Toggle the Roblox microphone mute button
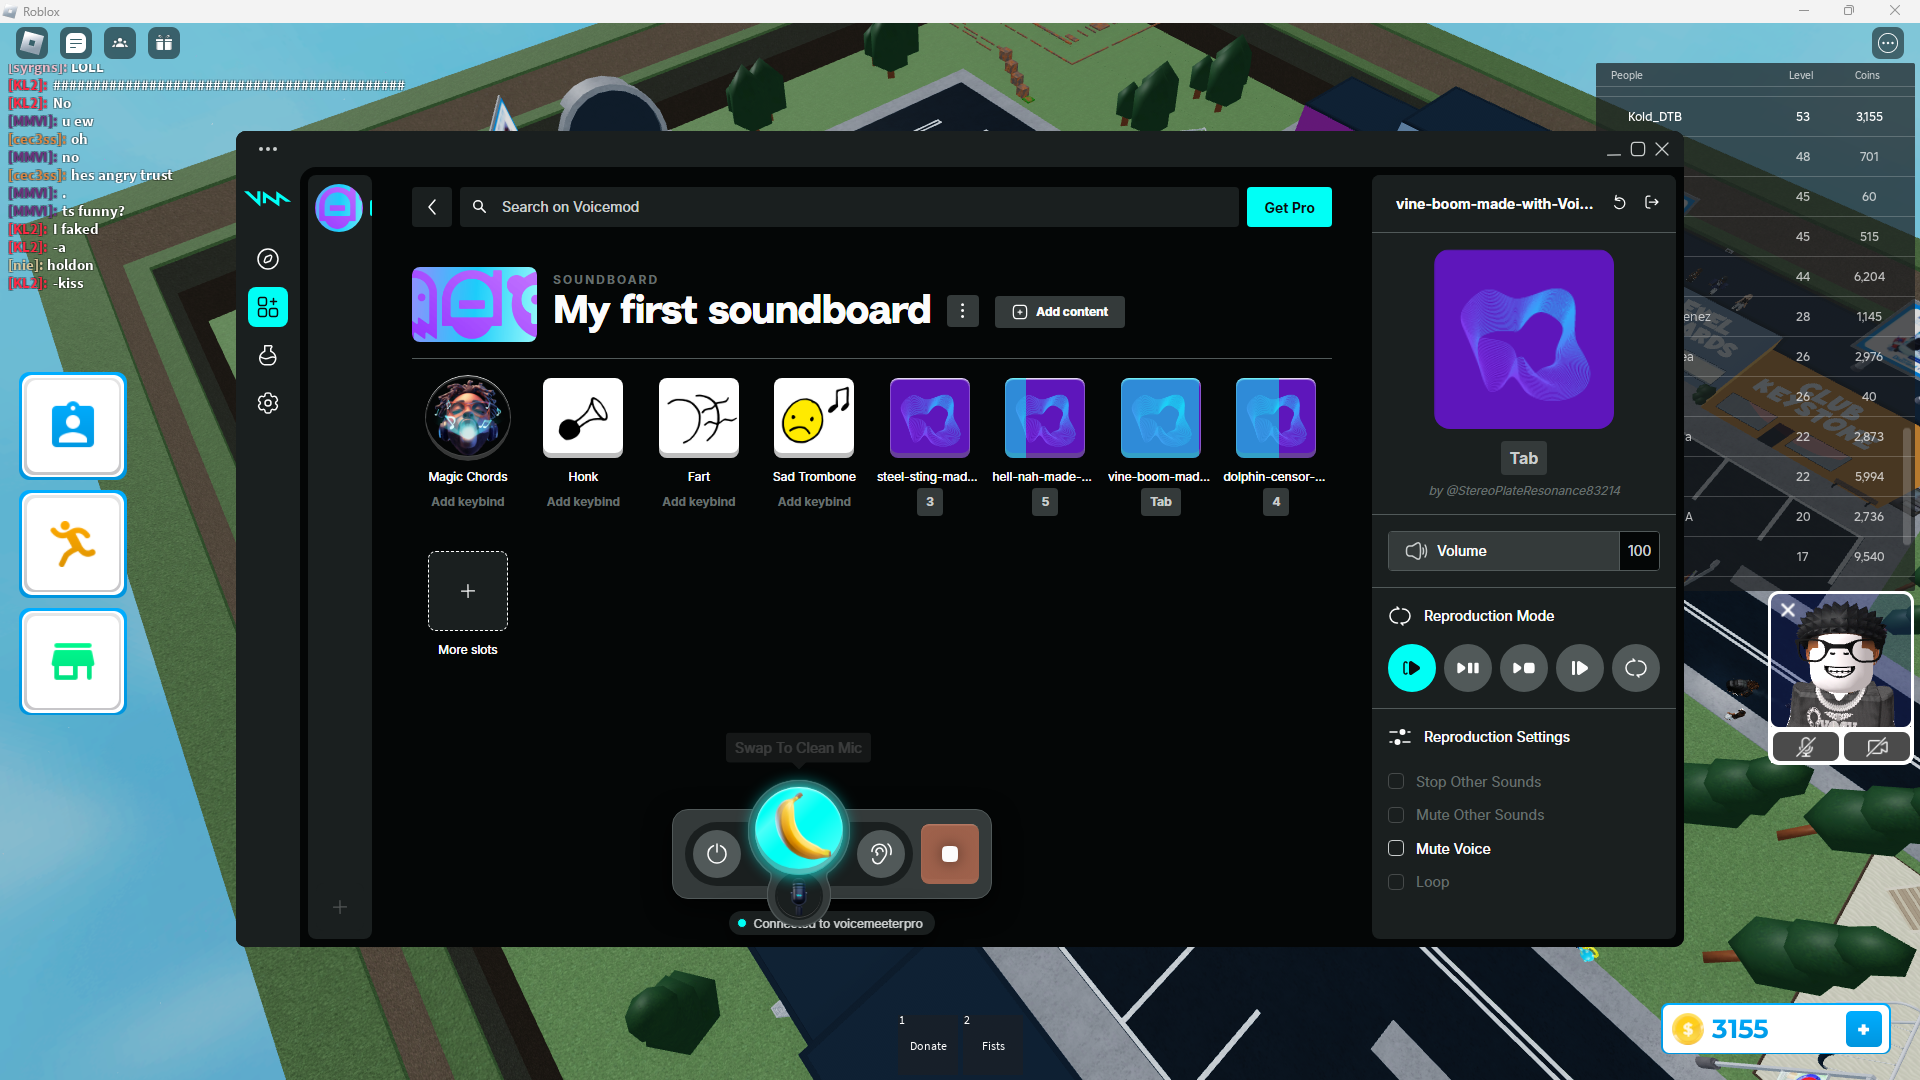 pyautogui.click(x=1806, y=747)
